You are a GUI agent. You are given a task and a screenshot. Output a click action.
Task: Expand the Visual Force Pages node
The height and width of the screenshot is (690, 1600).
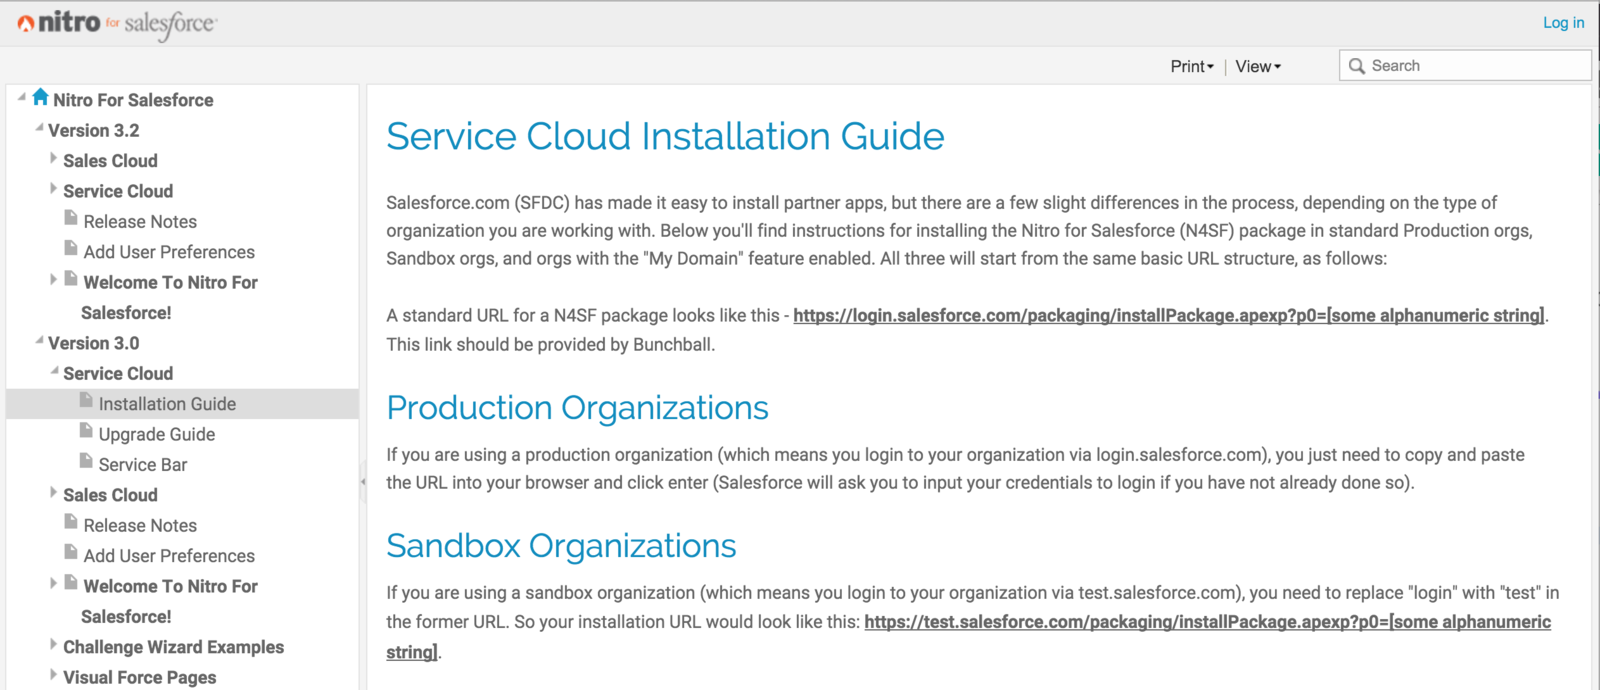point(53,674)
